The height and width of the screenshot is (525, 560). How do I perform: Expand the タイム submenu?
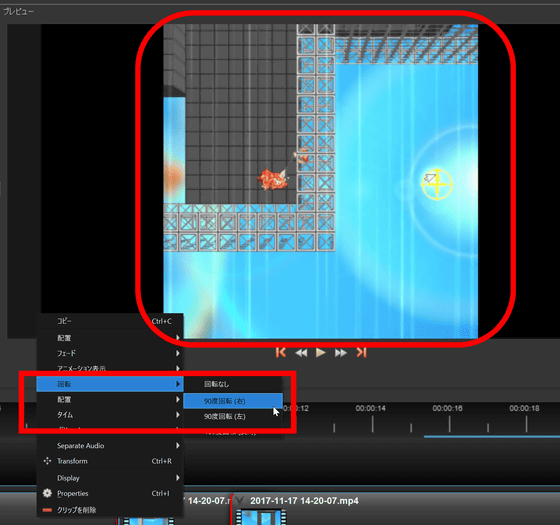[110, 415]
